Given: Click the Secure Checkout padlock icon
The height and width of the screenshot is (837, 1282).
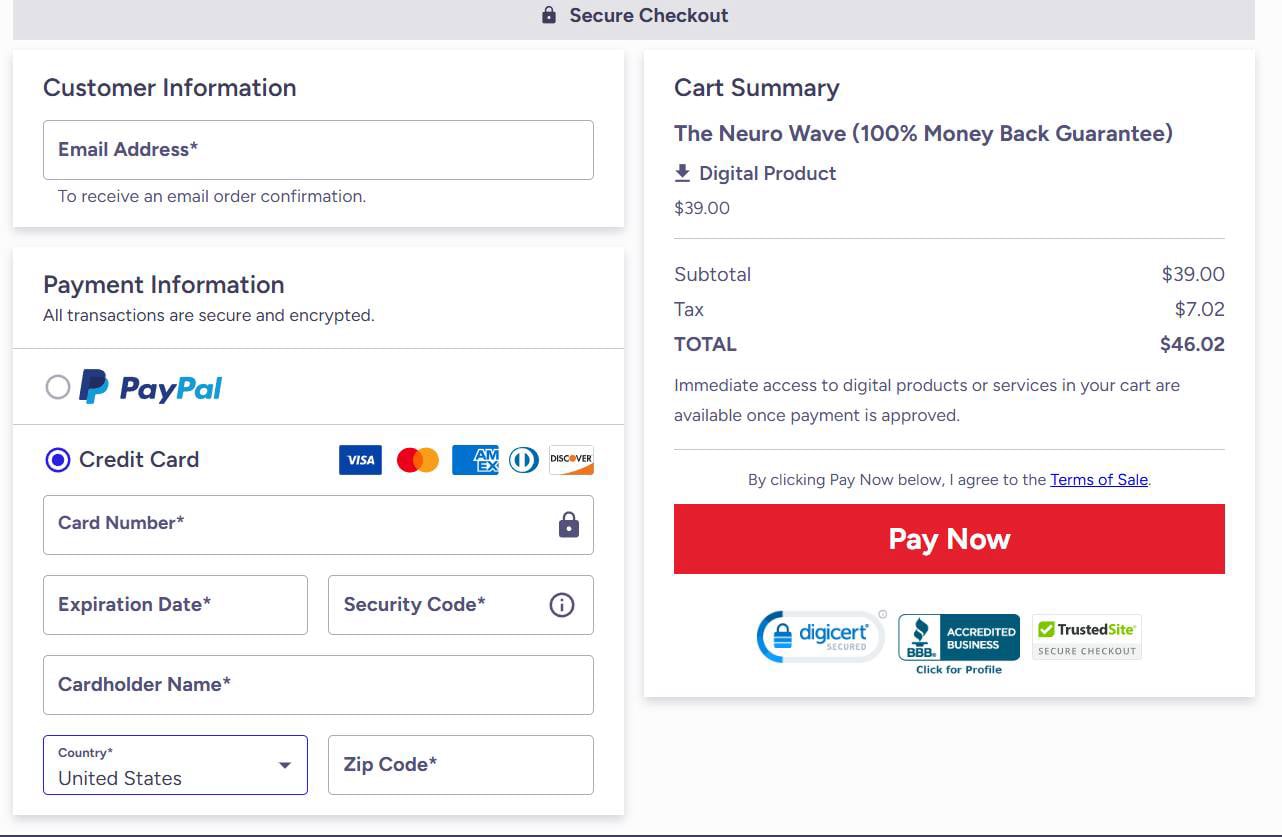Looking at the screenshot, I should pos(548,15).
